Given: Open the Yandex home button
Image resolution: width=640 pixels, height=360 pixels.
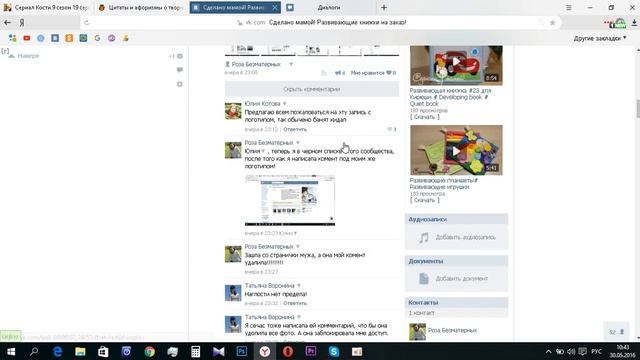Looking at the screenshot, I should point(22,23).
